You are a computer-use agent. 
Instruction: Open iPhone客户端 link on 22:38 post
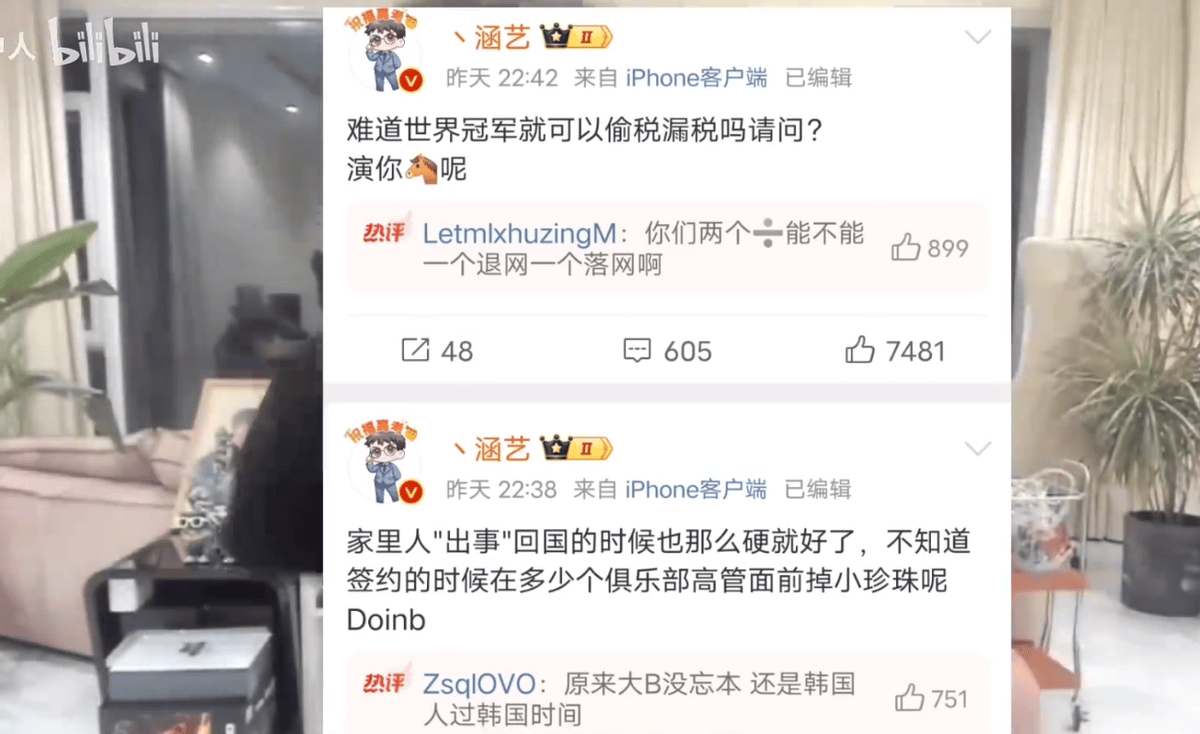(696, 489)
